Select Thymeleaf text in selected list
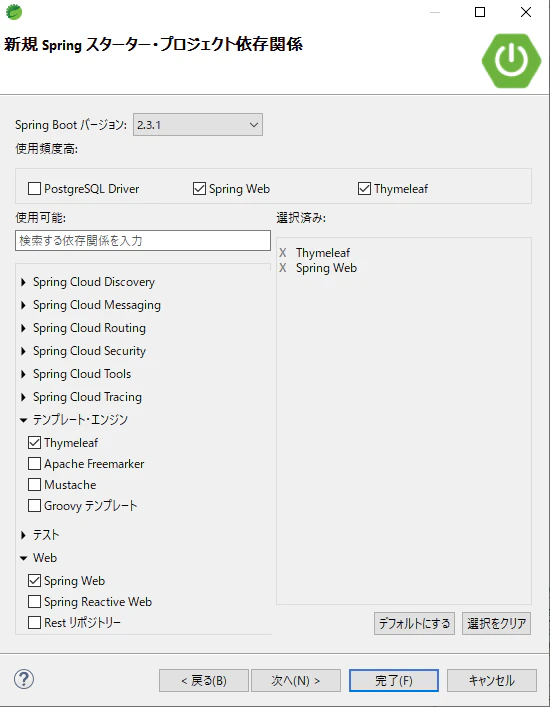 click(x=323, y=252)
